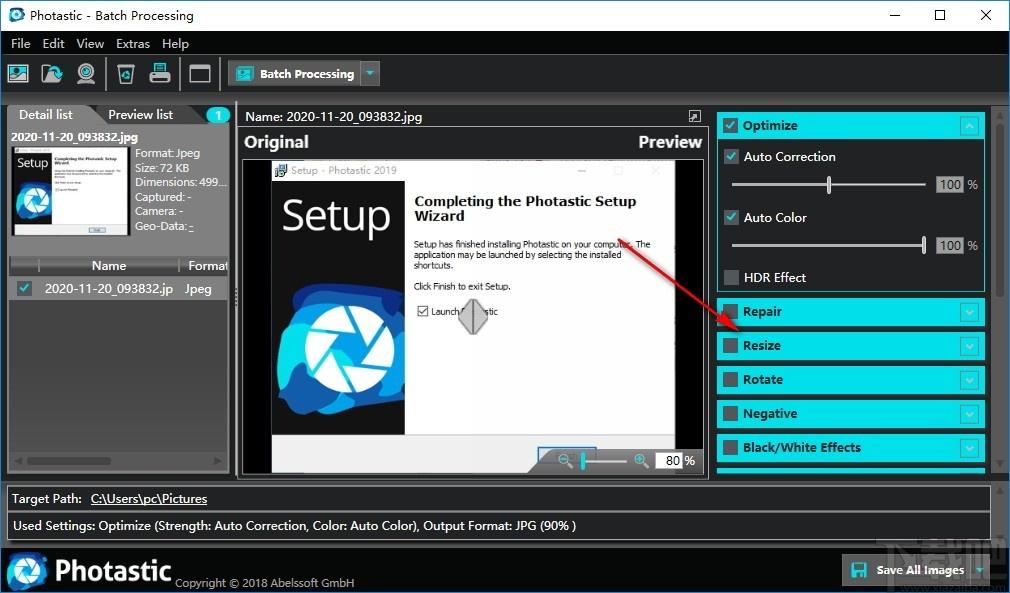
Task: Enable the Resize checkbox
Action: [x=730, y=346]
